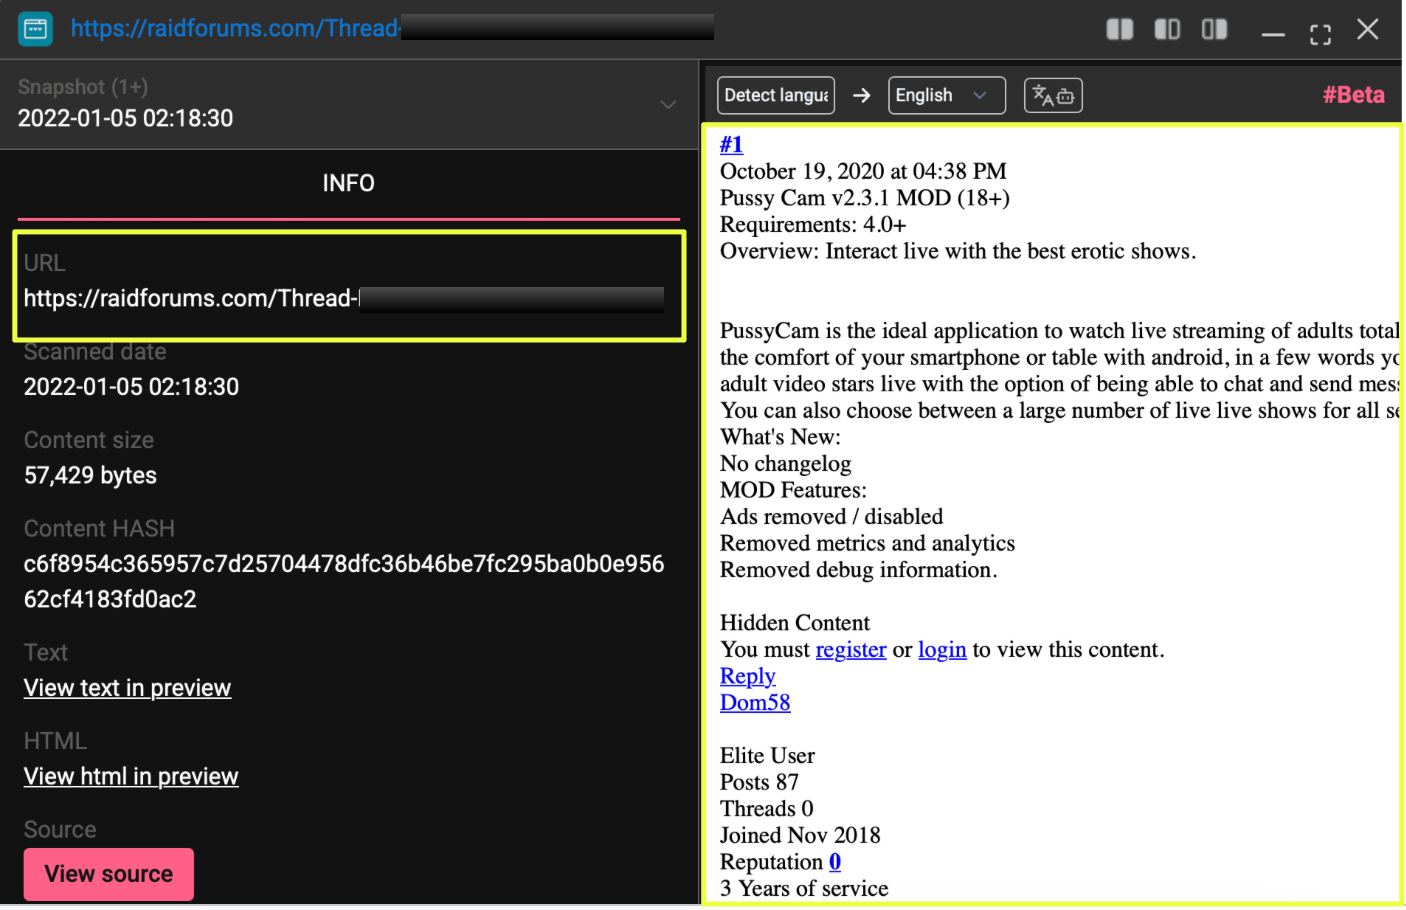1406x910 pixels.
Task: Click the login link in the preview
Action: pos(942,650)
